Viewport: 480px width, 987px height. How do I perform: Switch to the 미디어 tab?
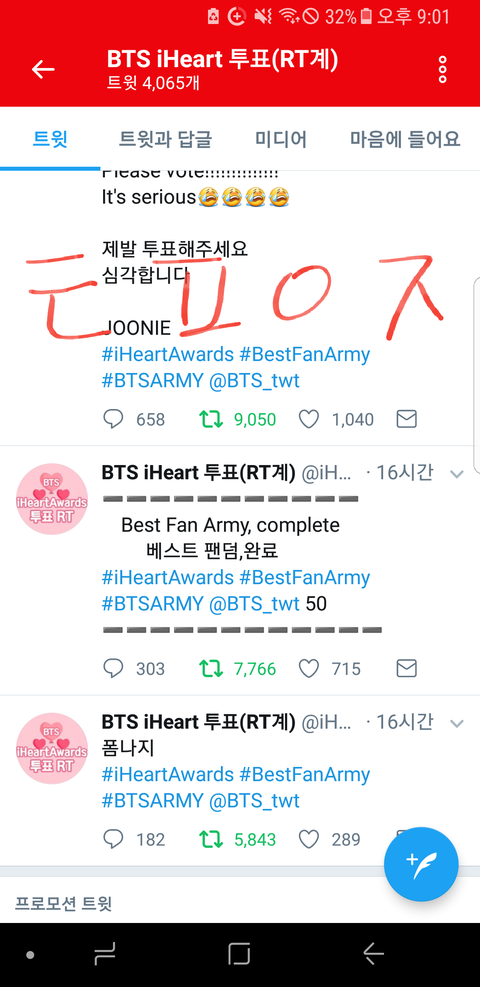click(x=281, y=138)
